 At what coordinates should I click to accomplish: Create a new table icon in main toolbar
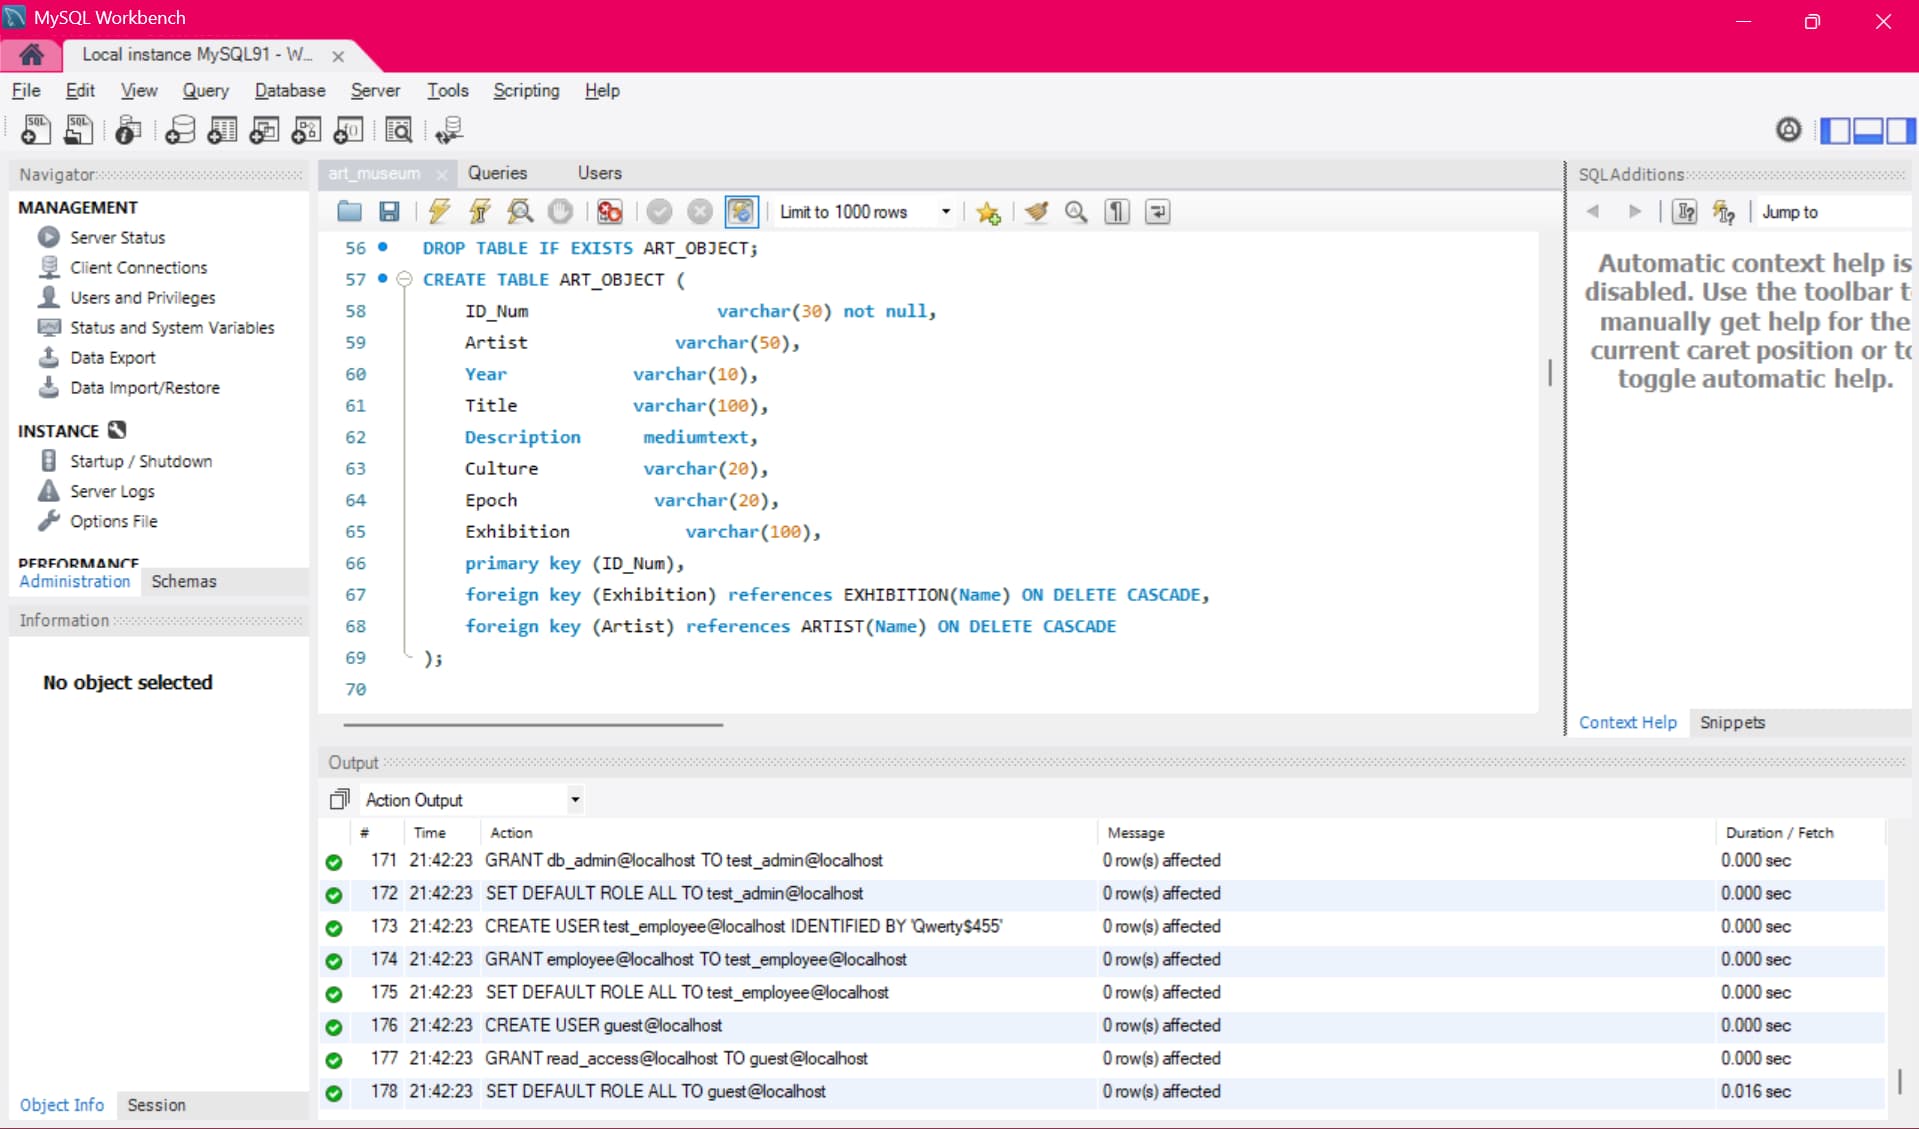tap(222, 130)
